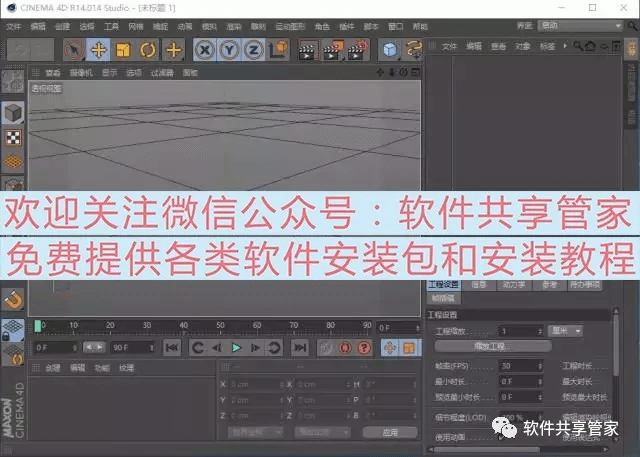Search objects magnifier icon in object manager

coord(578,46)
